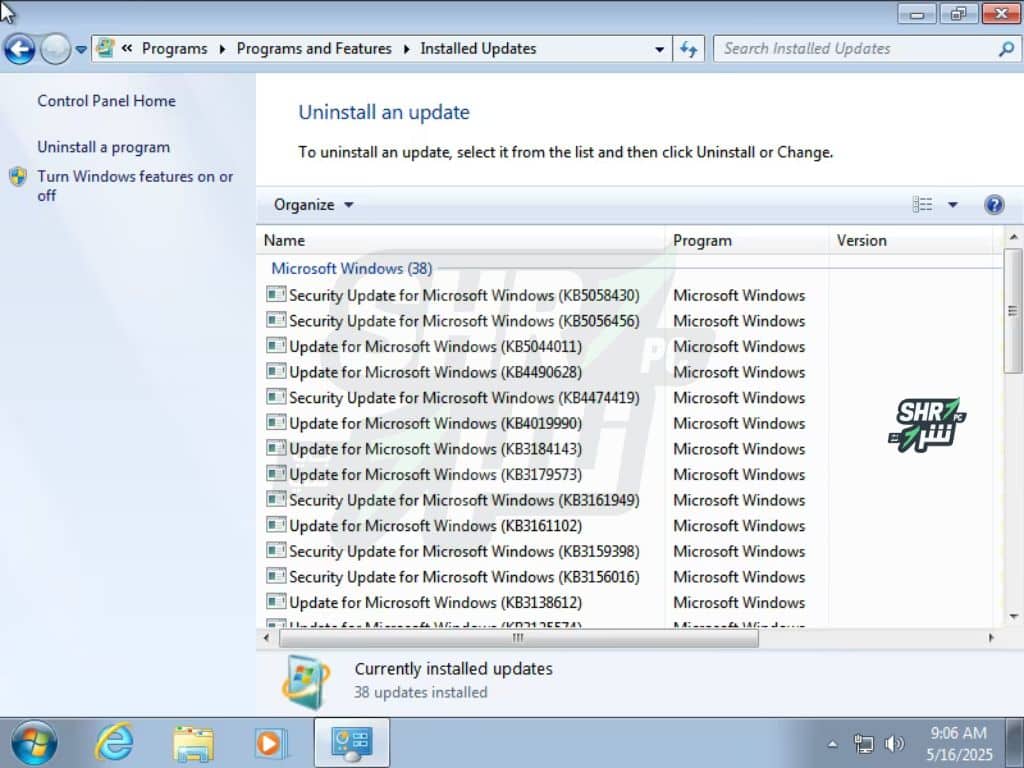Open the recent pages dropdown arrow

click(x=81, y=49)
